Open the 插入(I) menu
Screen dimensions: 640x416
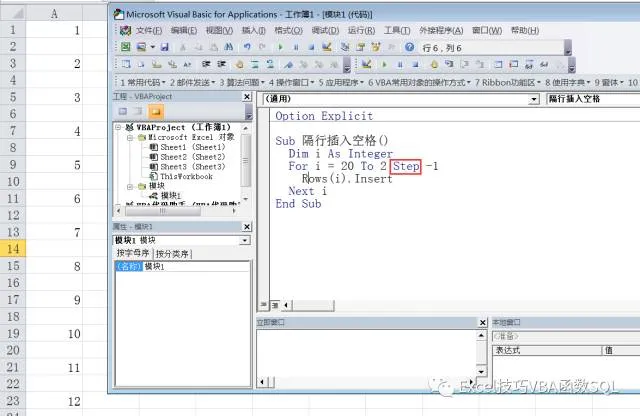[253, 31]
